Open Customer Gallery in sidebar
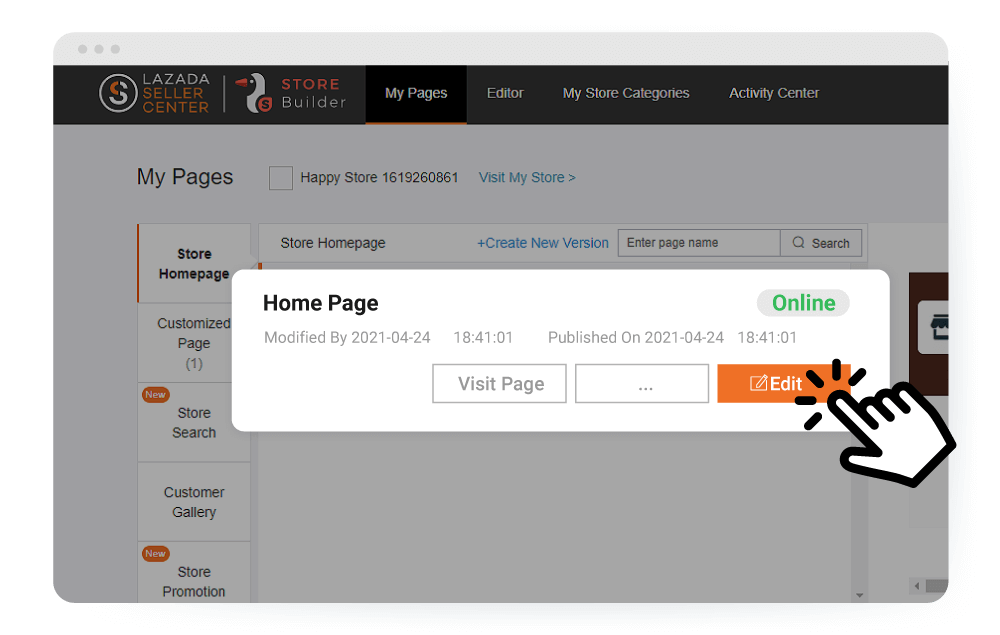 coord(194,502)
